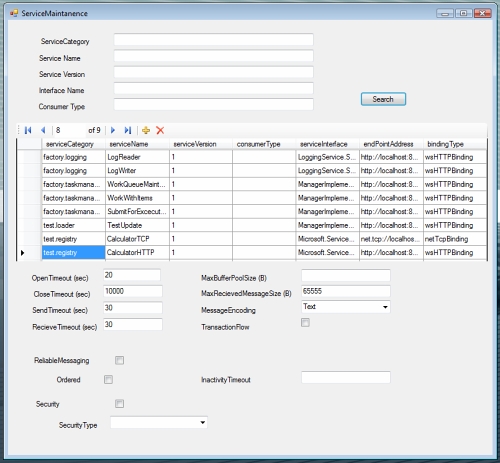Click the Search button
Screen dimensions: 500x463
click(383, 99)
